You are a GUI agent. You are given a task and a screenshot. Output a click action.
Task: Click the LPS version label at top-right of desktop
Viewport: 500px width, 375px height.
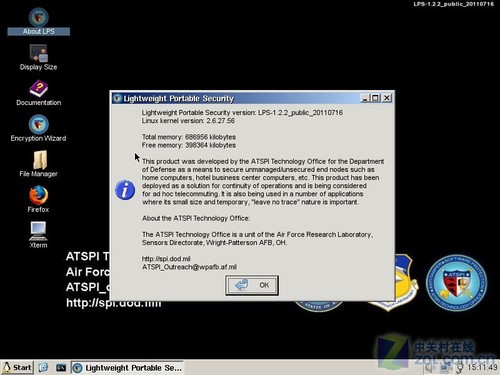point(454,4)
